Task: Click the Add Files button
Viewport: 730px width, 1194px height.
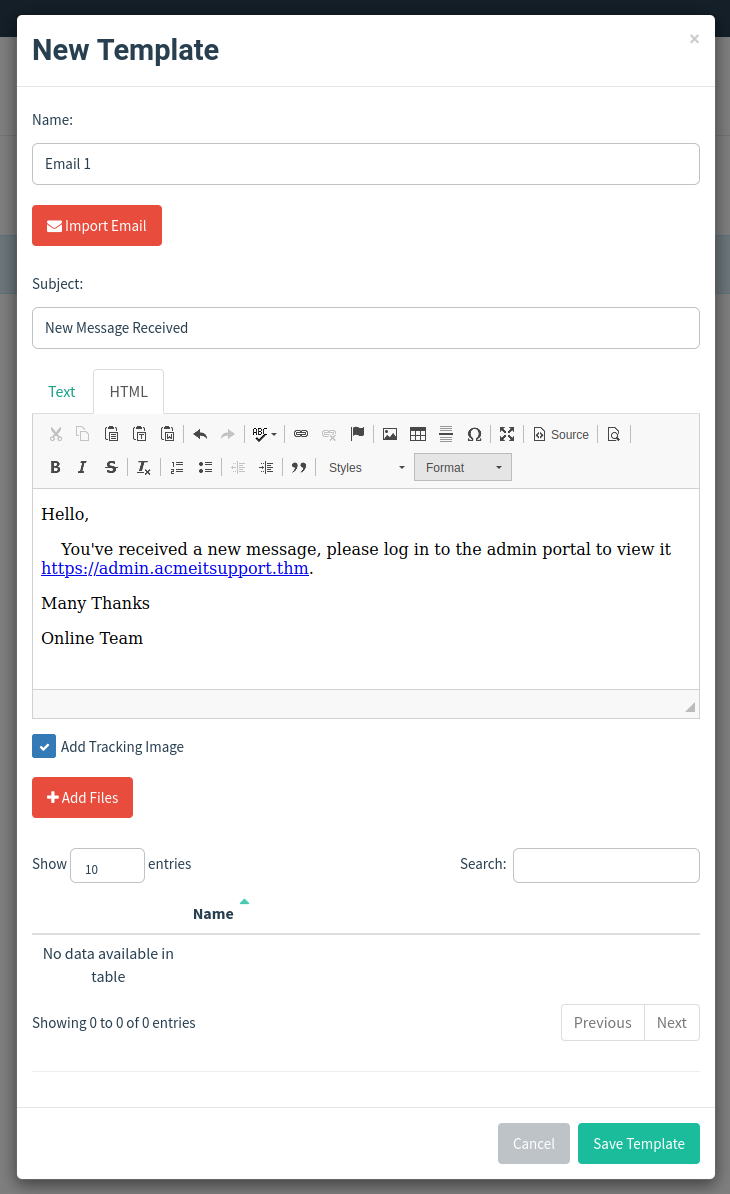Action: point(82,797)
